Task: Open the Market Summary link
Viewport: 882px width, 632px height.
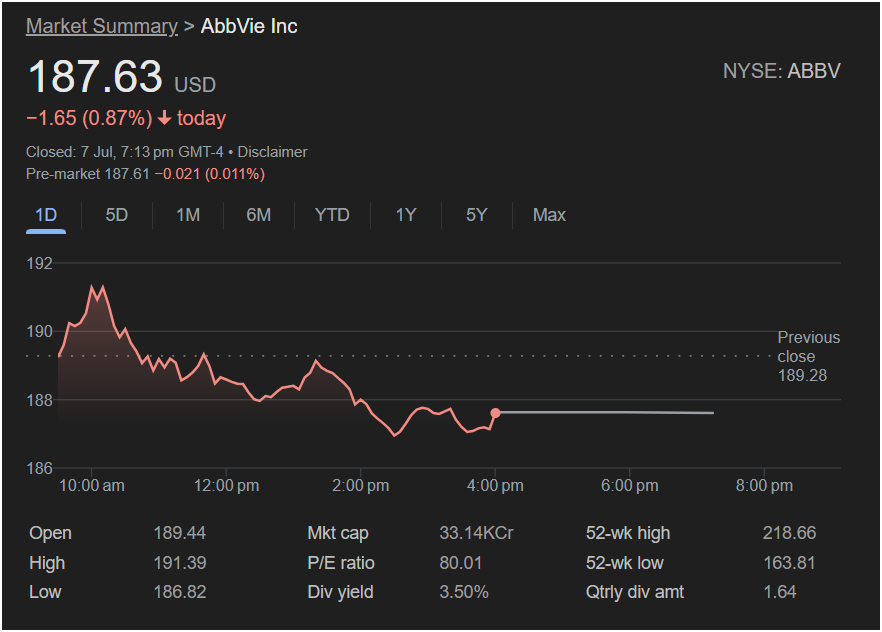Action: [x=102, y=26]
